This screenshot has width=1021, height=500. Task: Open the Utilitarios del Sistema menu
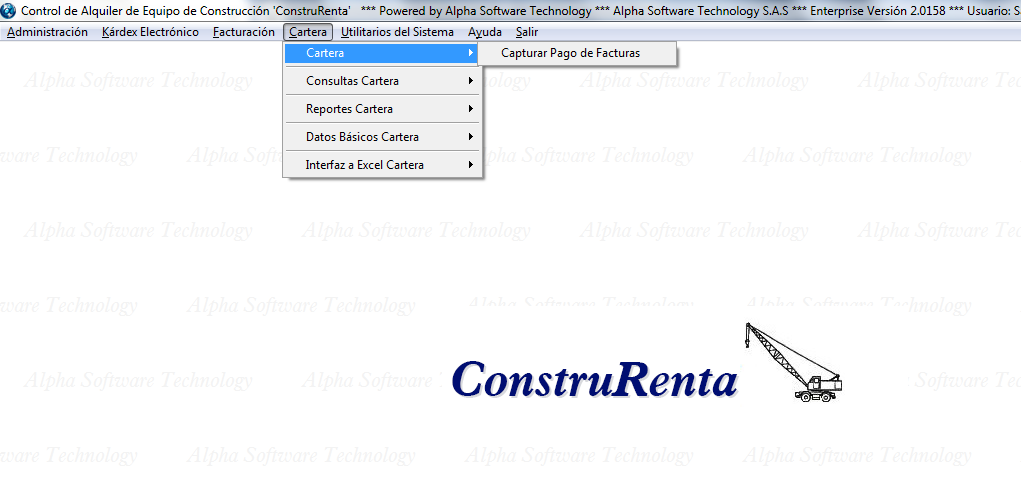click(x=397, y=32)
